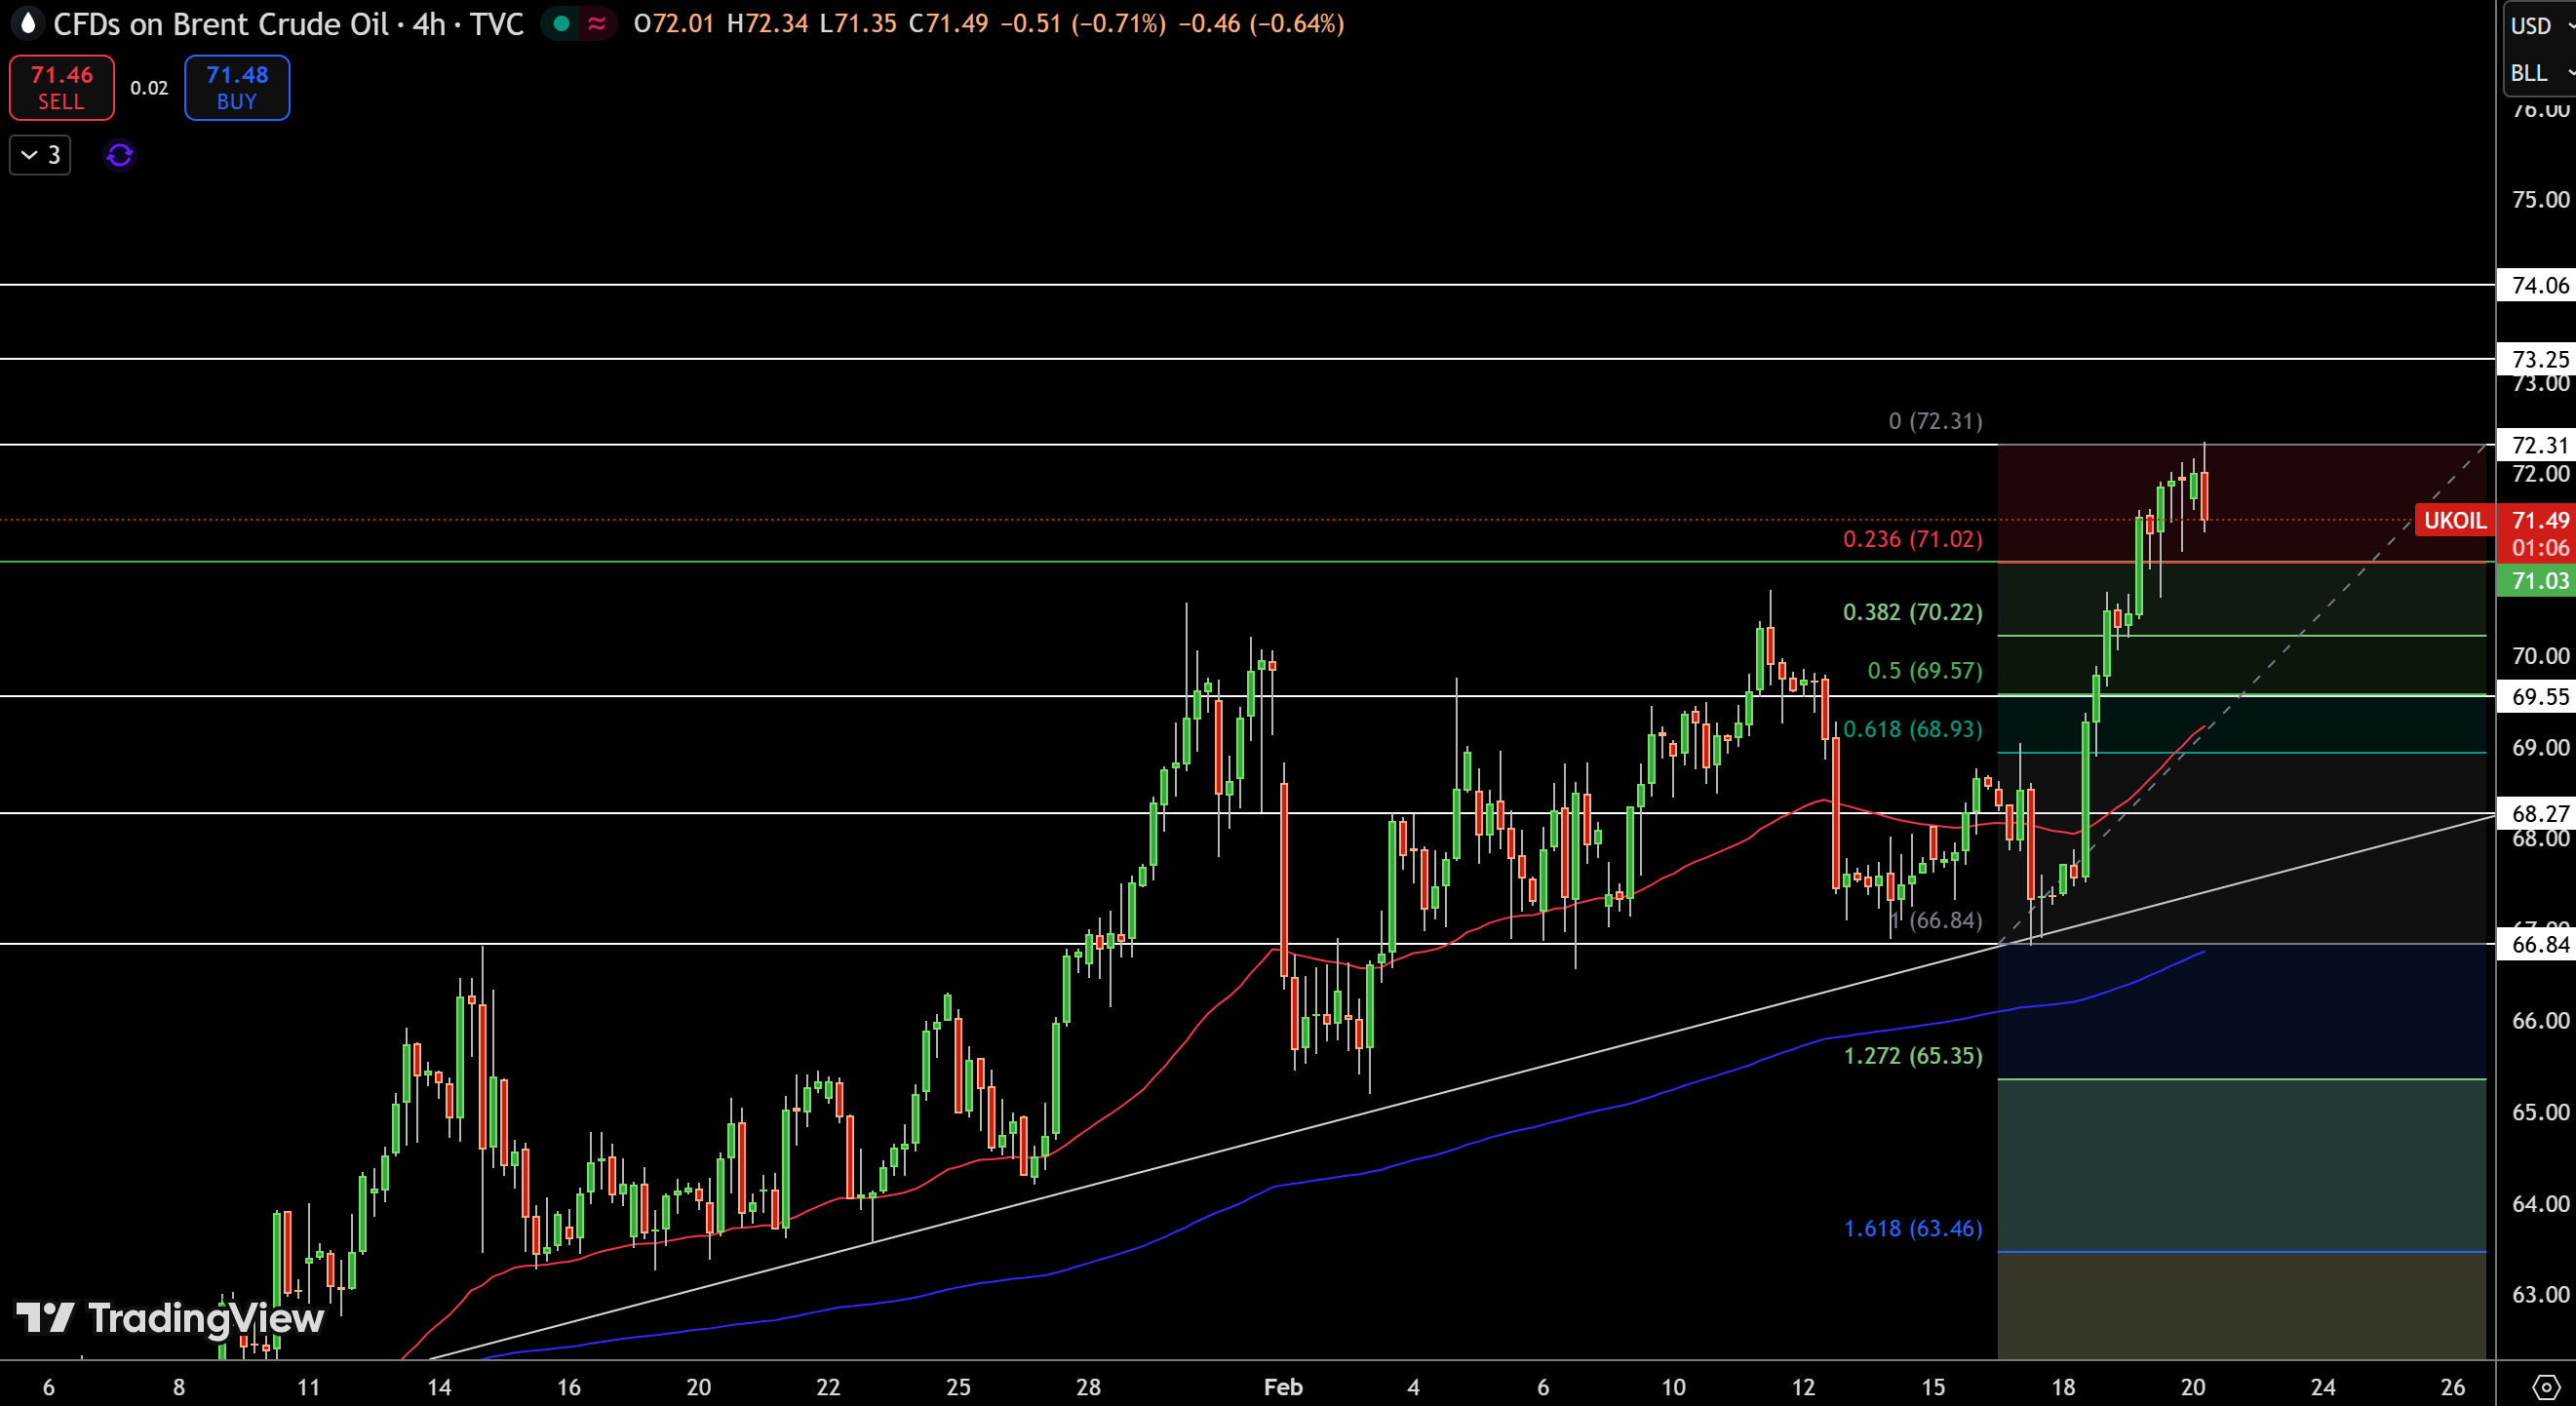Select the 66.84 price axis label
This screenshot has height=1406, width=2576.
pyautogui.click(x=2537, y=945)
